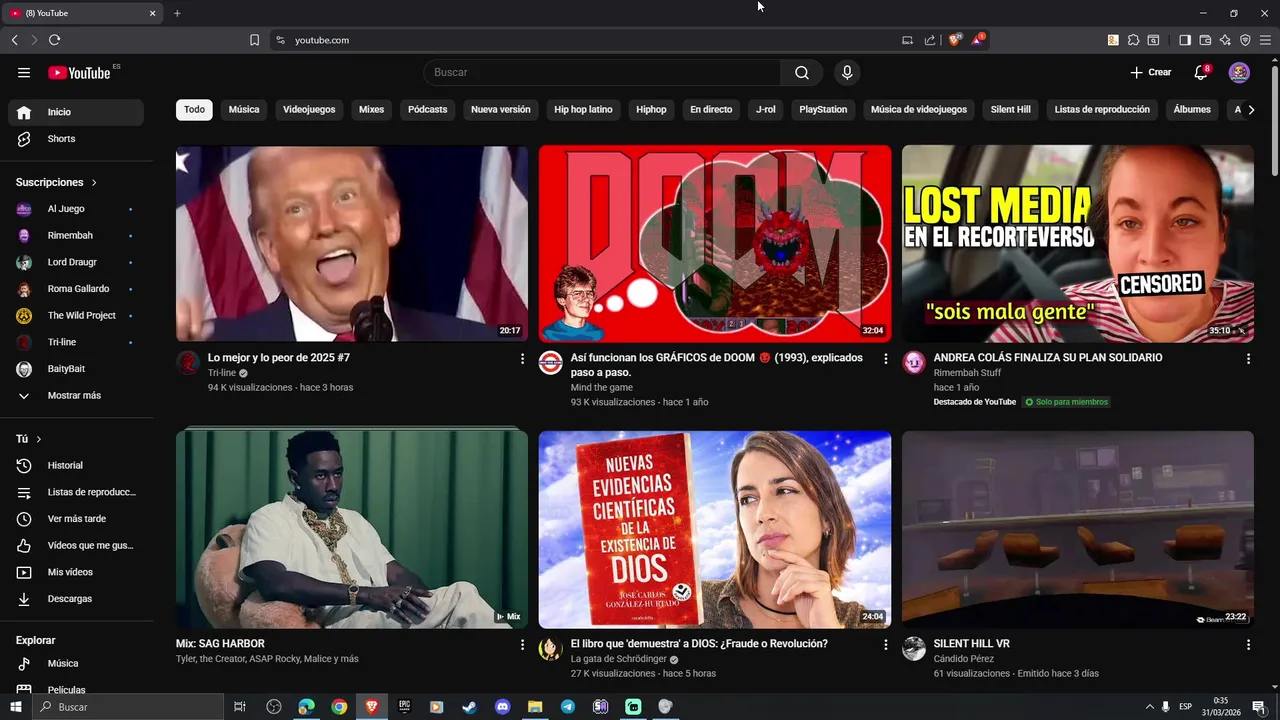Select the En directo filter chip
The width and height of the screenshot is (1280, 720).
click(x=711, y=109)
